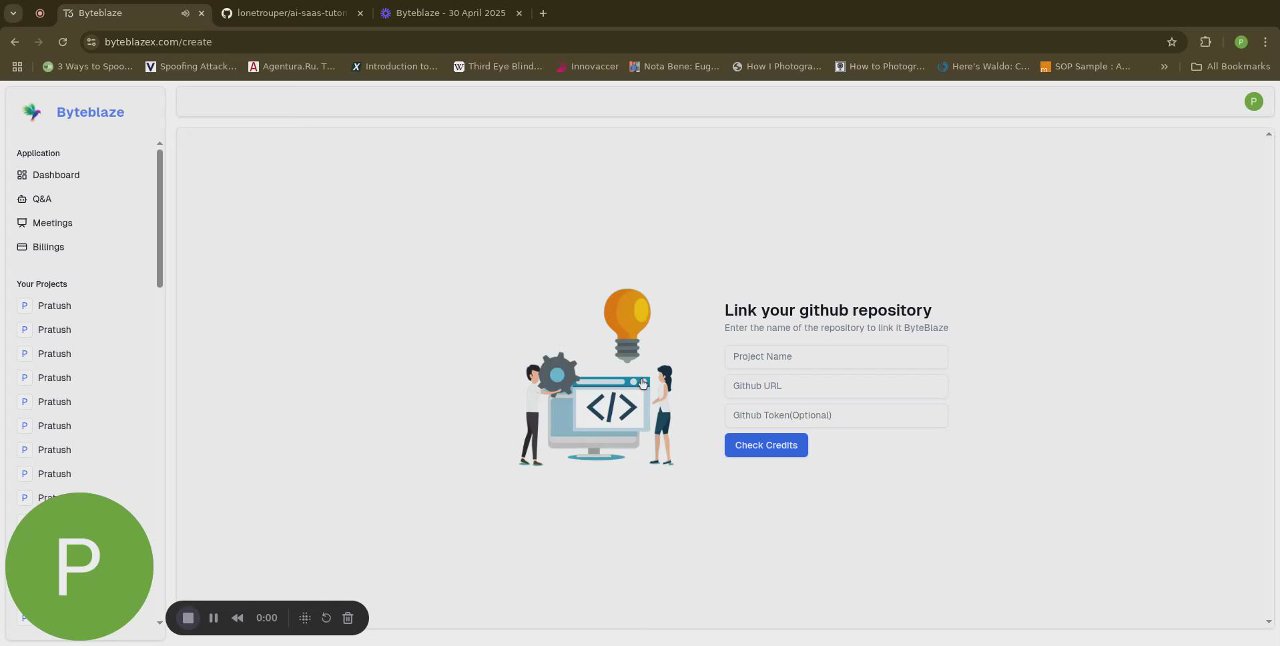Stop the screen recording
This screenshot has height=646, width=1280.
[x=188, y=618]
